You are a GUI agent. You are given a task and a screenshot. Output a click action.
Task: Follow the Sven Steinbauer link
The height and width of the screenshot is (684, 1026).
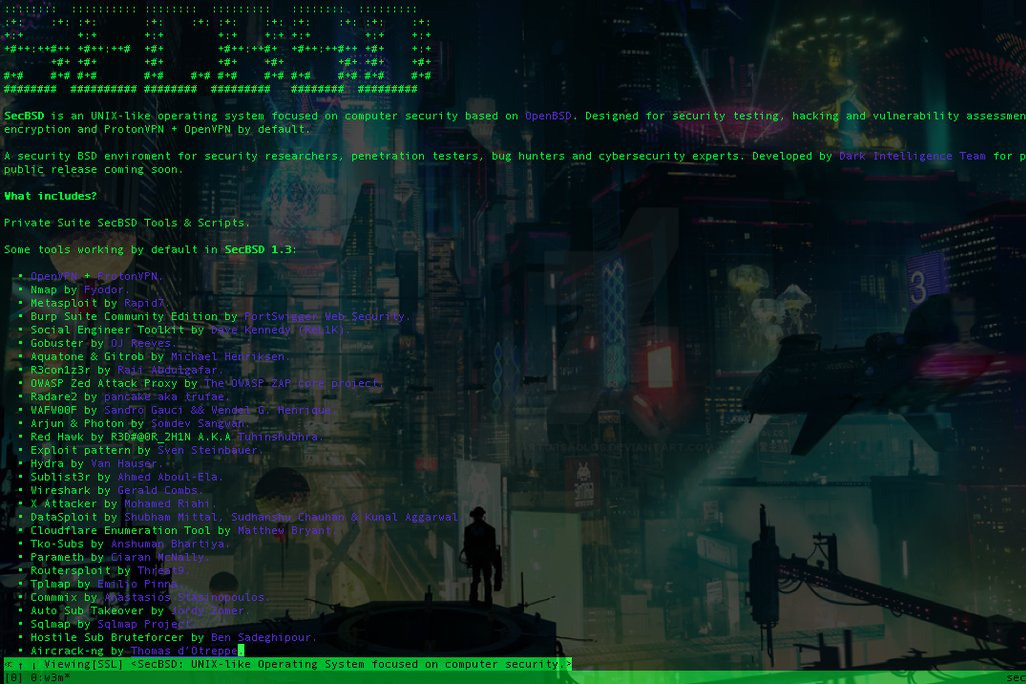click(x=207, y=450)
